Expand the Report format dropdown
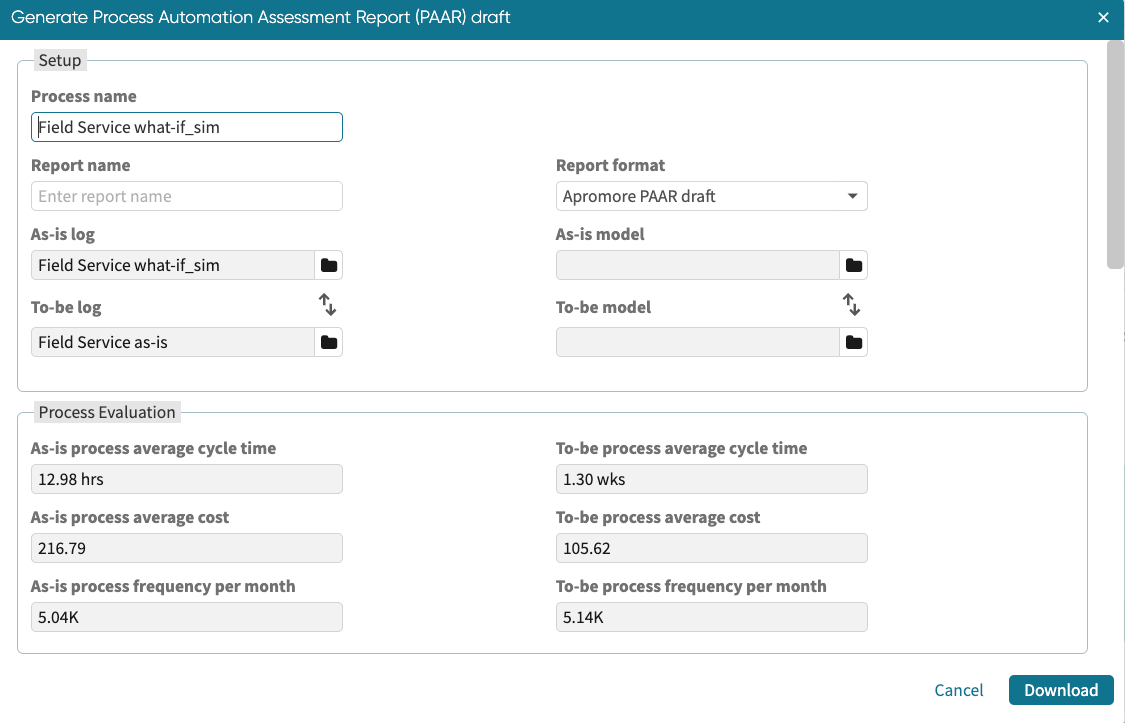1125x723 pixels. point(711,196)
